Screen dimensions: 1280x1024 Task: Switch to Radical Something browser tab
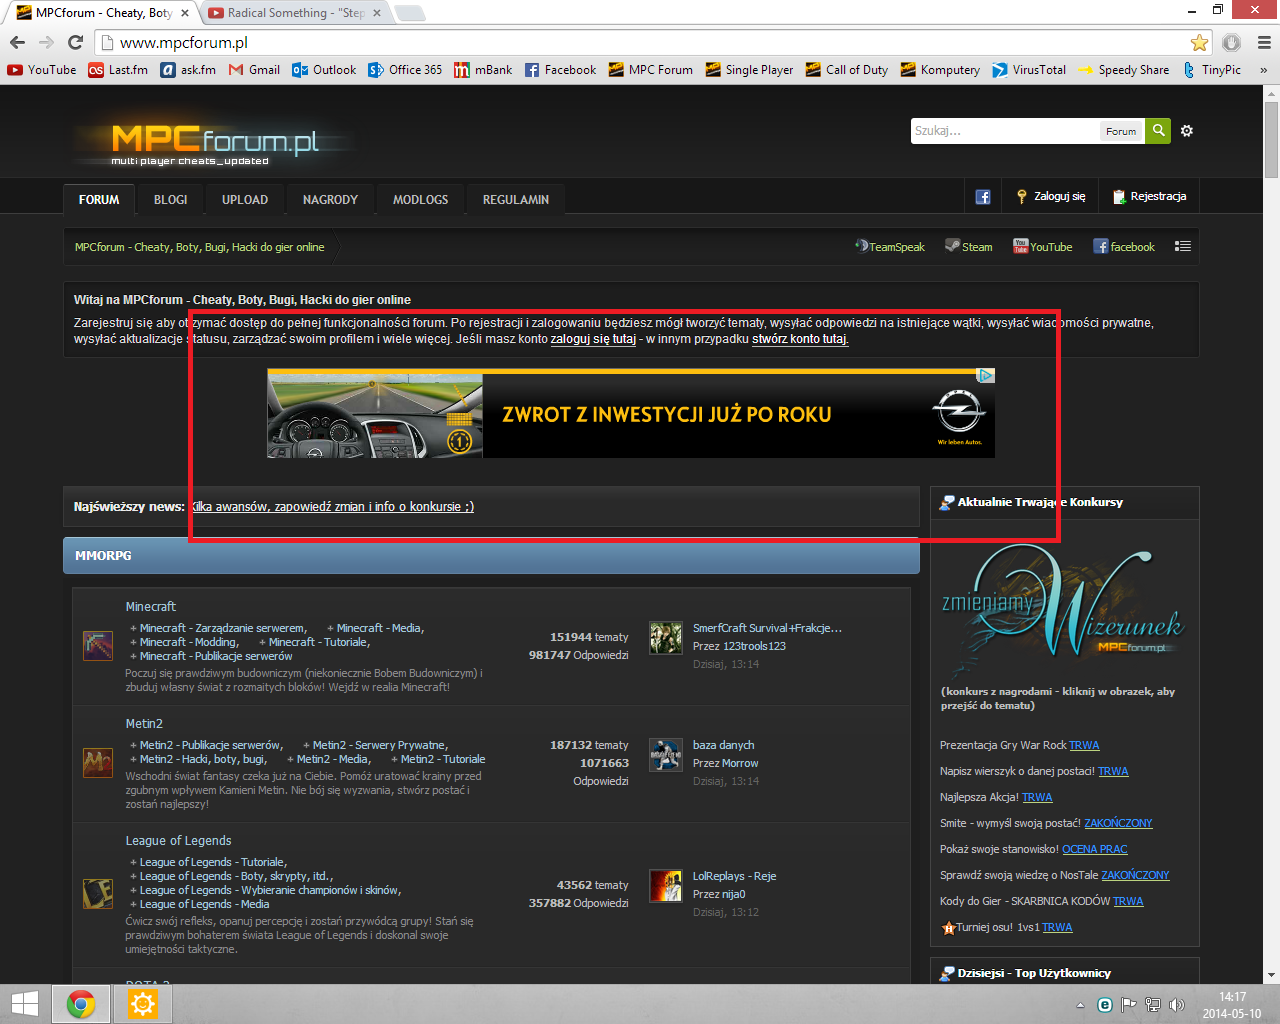coord(295,13)
